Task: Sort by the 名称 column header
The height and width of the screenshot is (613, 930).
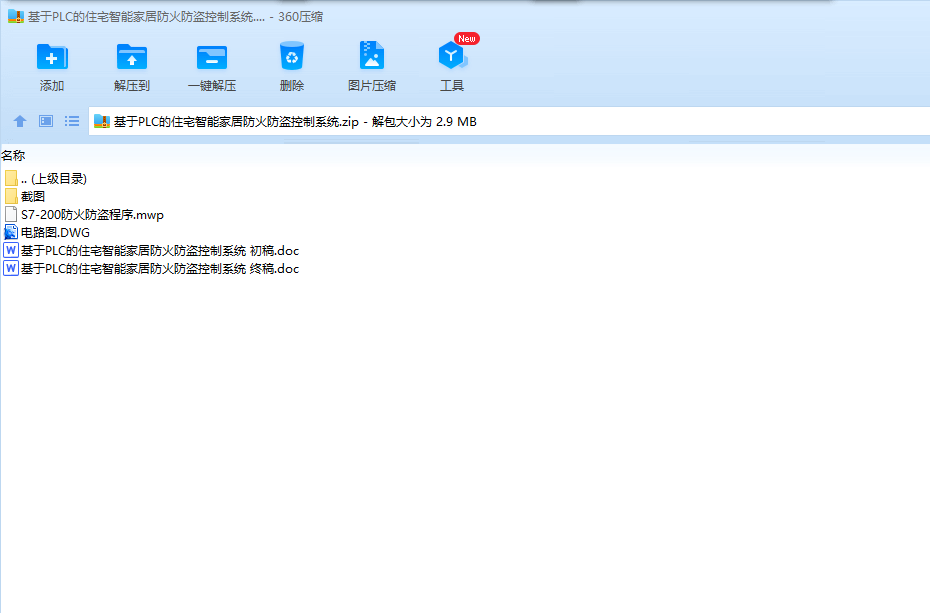Action: [x=13, y=155]
